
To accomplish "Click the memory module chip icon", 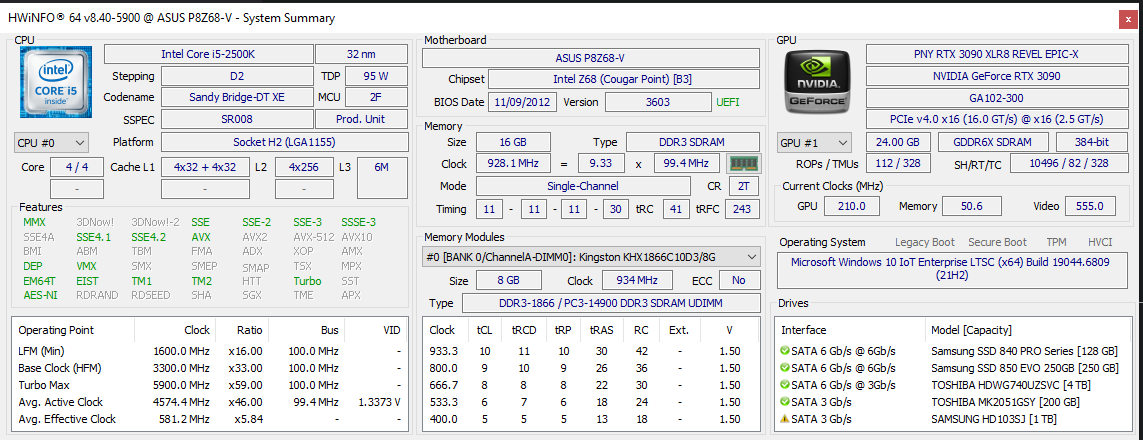I will [744, 163].
